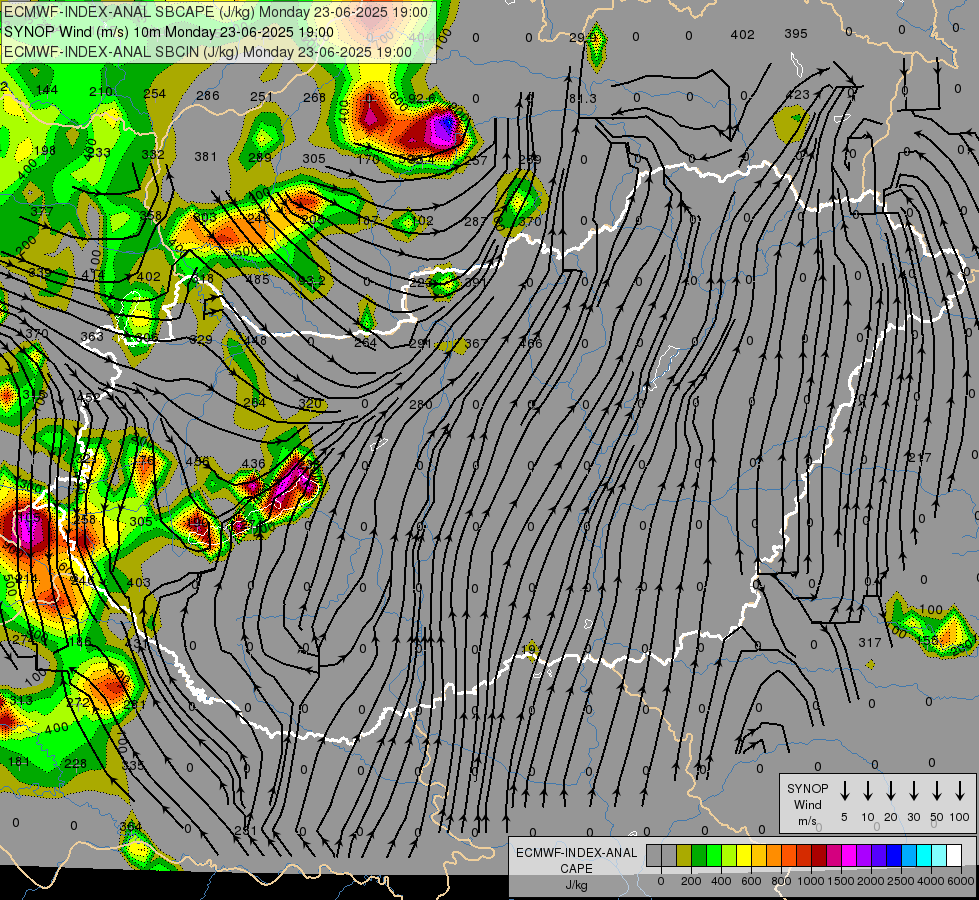The width and height of the screenshot is (979, 900).
Task: Click the 217 value on the map
Action: coord(920,458)
